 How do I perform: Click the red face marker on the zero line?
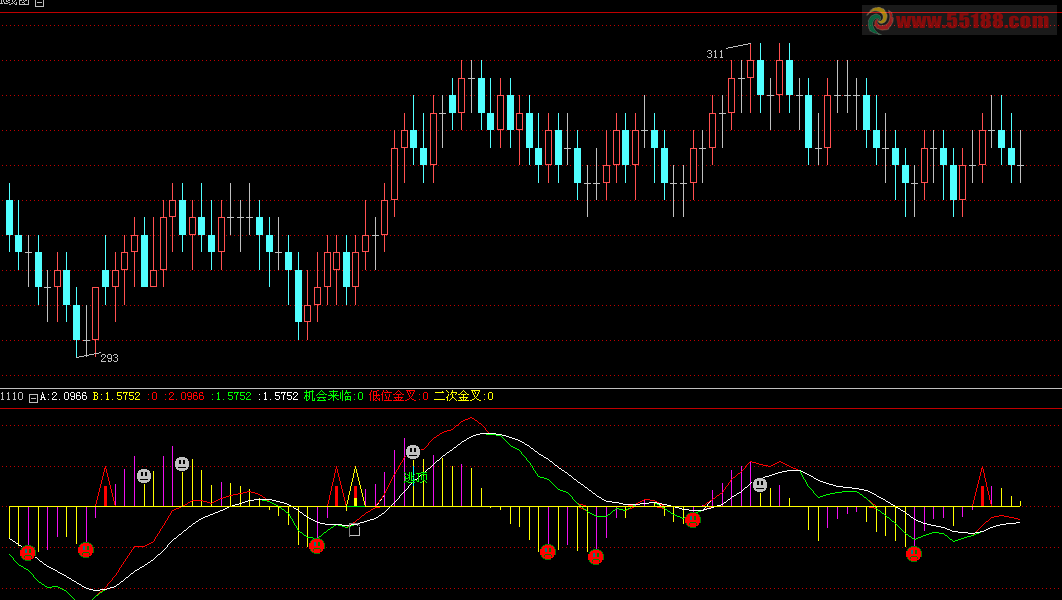tap(692, 519)
